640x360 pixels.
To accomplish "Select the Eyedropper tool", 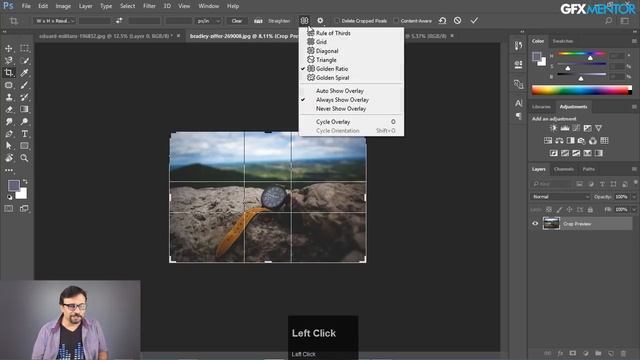I will 24,73.
